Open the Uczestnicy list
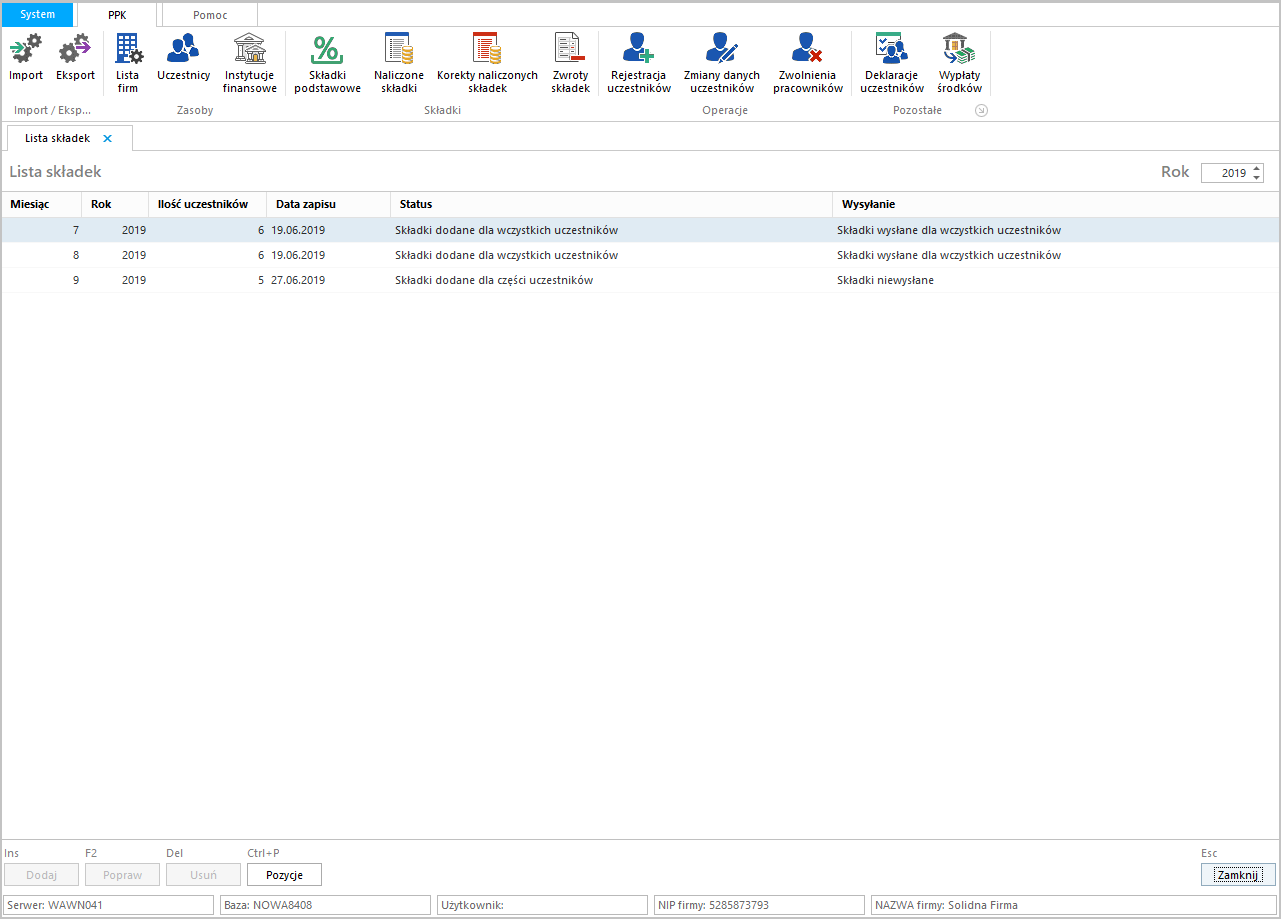The width and height of the screenshot is (1281, 919). (x=183, y=58)
